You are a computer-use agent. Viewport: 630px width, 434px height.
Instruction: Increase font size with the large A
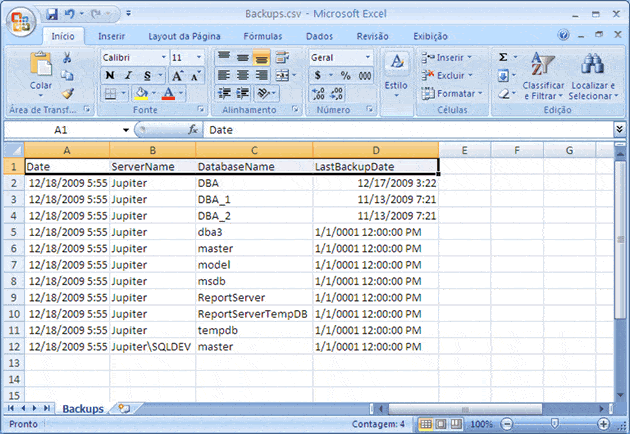click(x=177, y=76)
